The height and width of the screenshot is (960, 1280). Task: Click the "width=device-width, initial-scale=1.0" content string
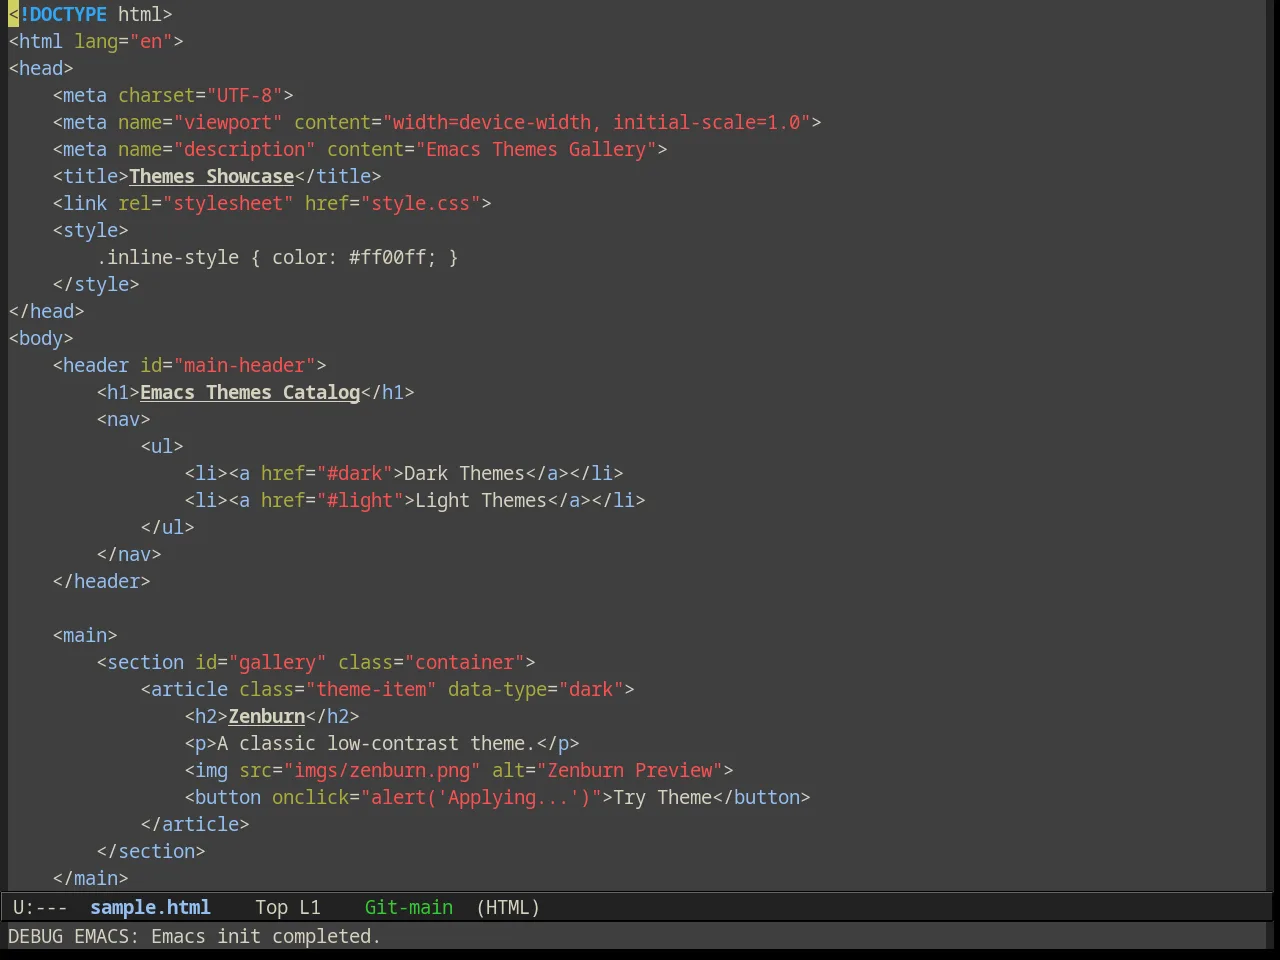(x=596, y=122)
